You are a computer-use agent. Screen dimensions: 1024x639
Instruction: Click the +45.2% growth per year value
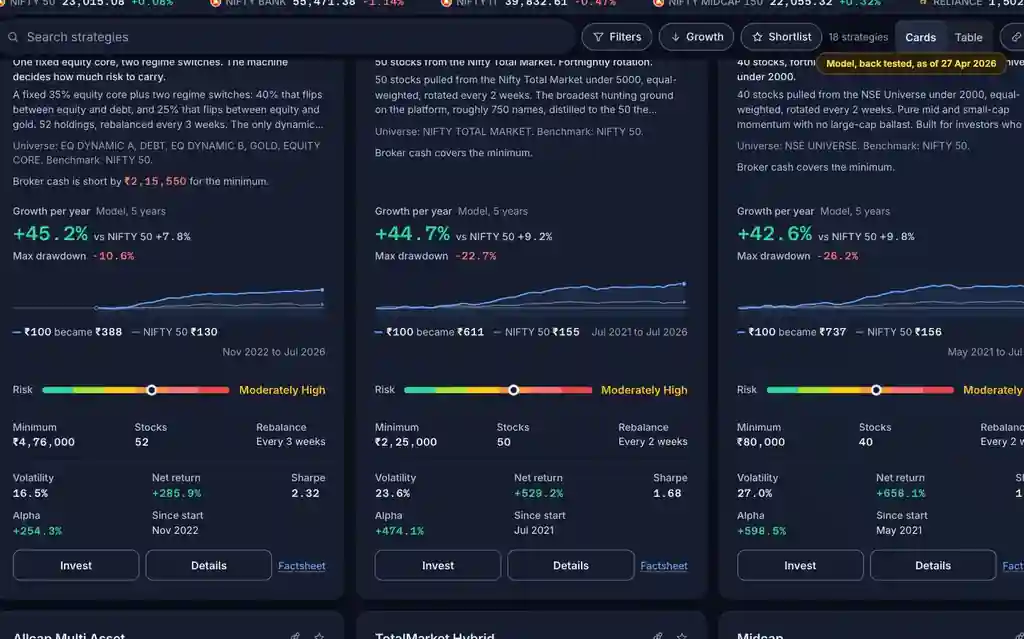(x=50, y=234)
